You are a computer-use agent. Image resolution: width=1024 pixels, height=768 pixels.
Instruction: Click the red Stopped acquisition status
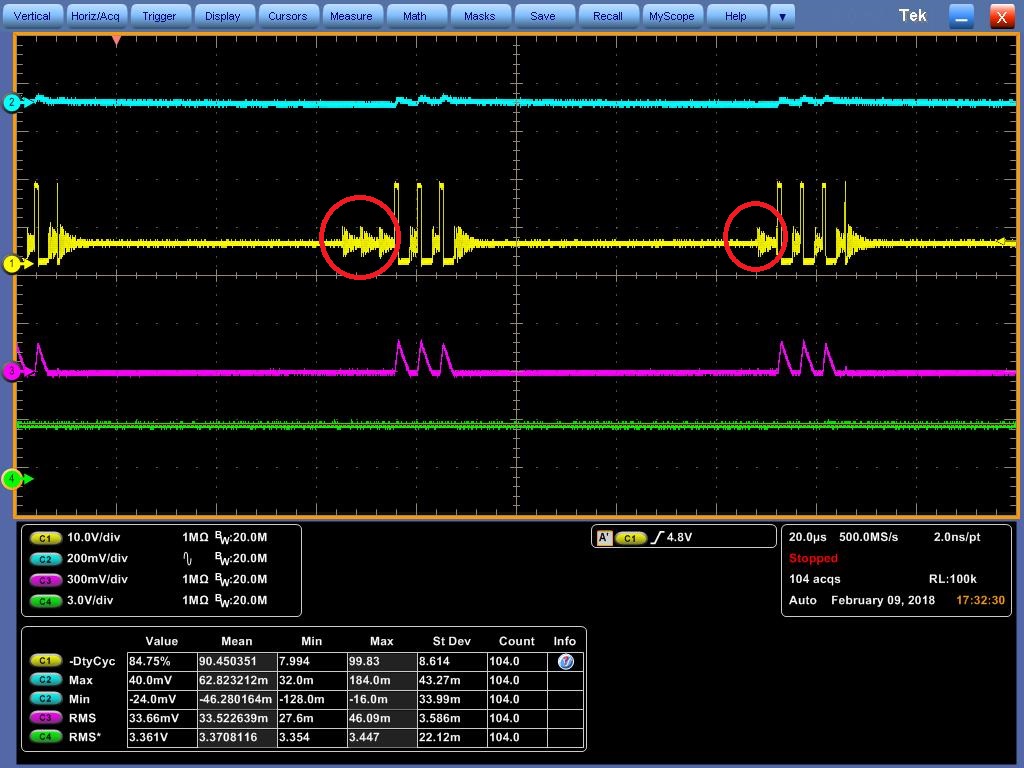pos(813,558)
